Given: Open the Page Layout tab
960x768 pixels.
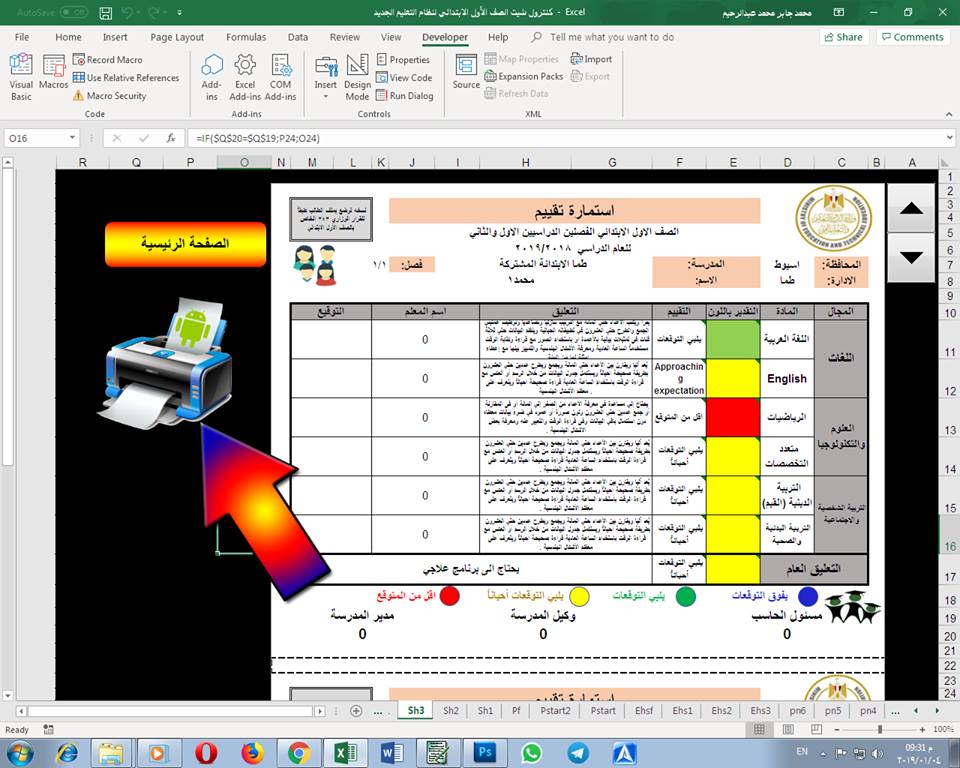Looking at the screenshot, I should pyautogui.click(x=177, y=37).
